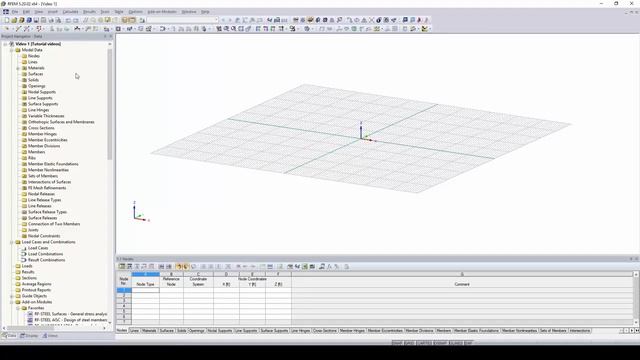Collapse the Favorites tree node

tap(18, 308)
